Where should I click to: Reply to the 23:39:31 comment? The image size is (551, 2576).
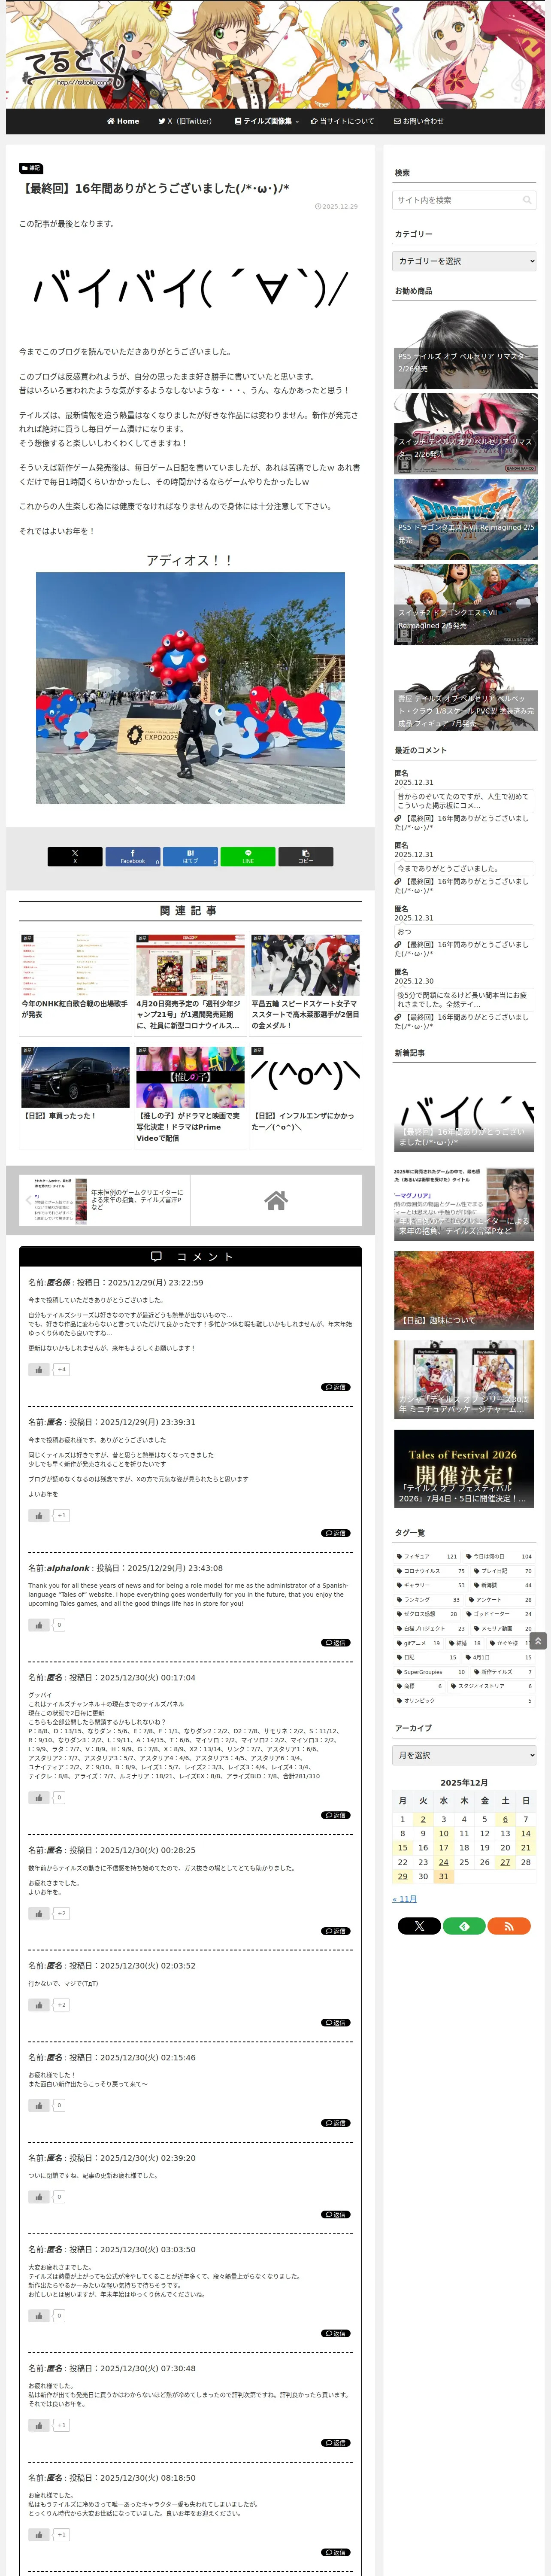pos(335,1533)
